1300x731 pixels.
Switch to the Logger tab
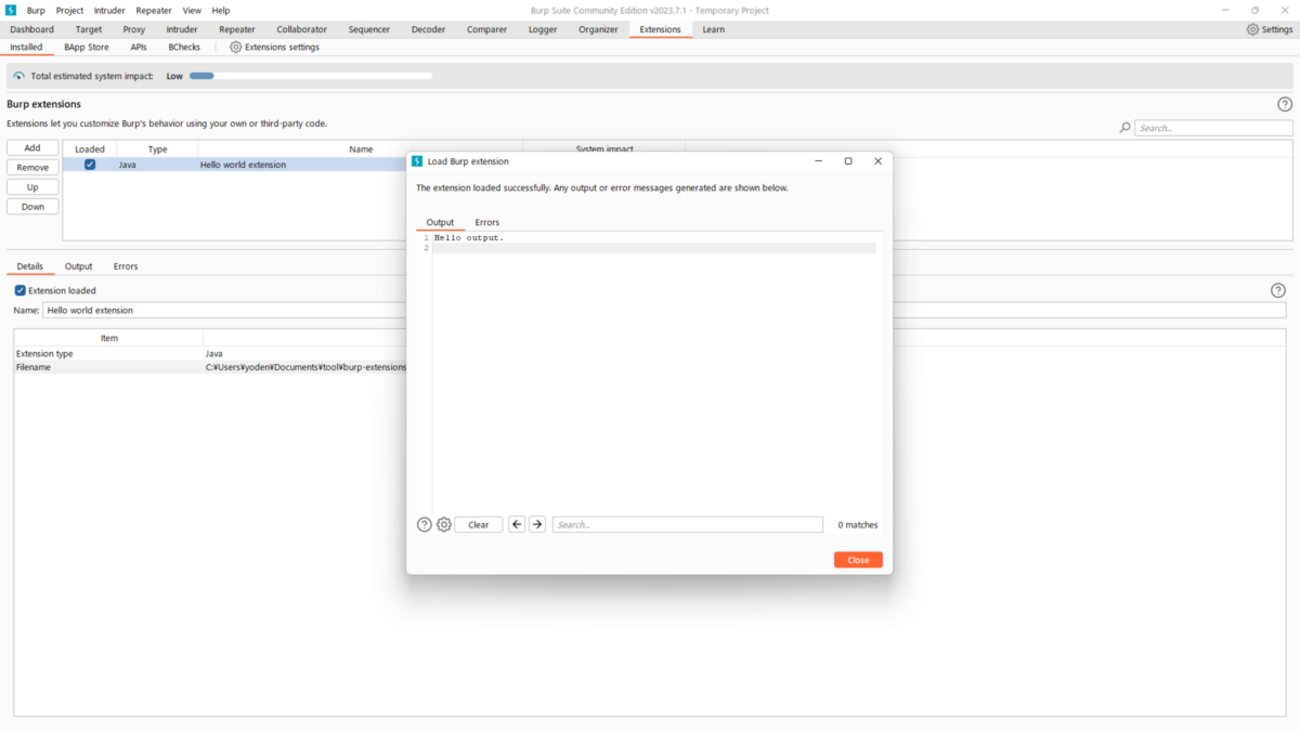coord(543,30)
